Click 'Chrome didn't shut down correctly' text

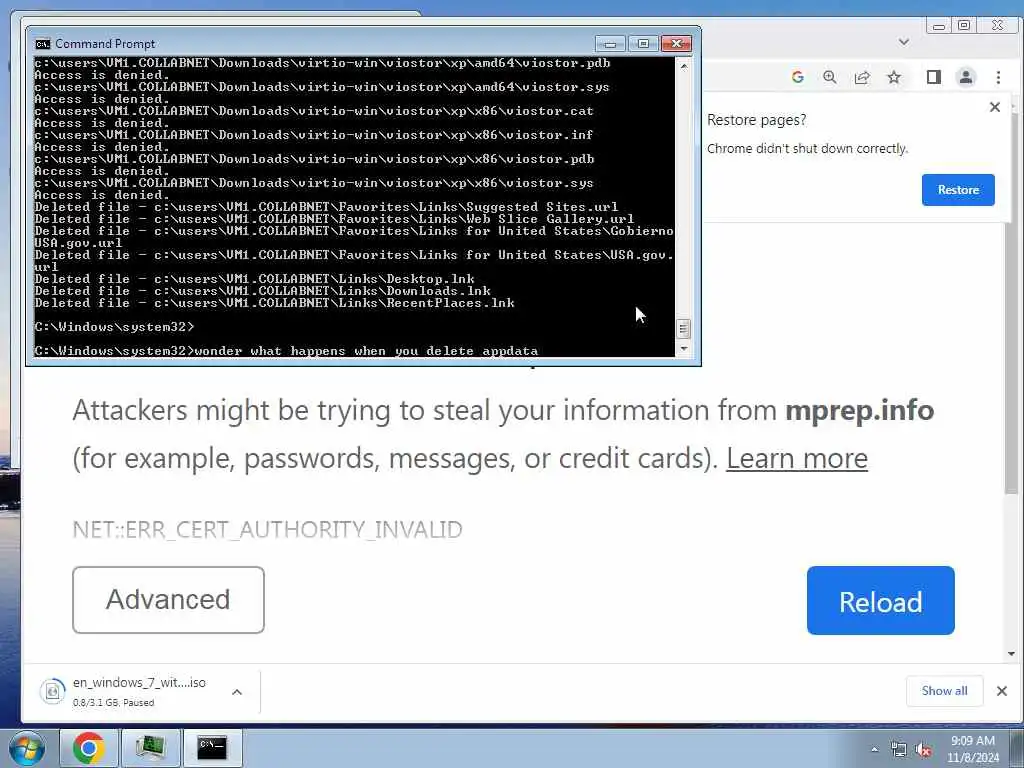point(807,148)
